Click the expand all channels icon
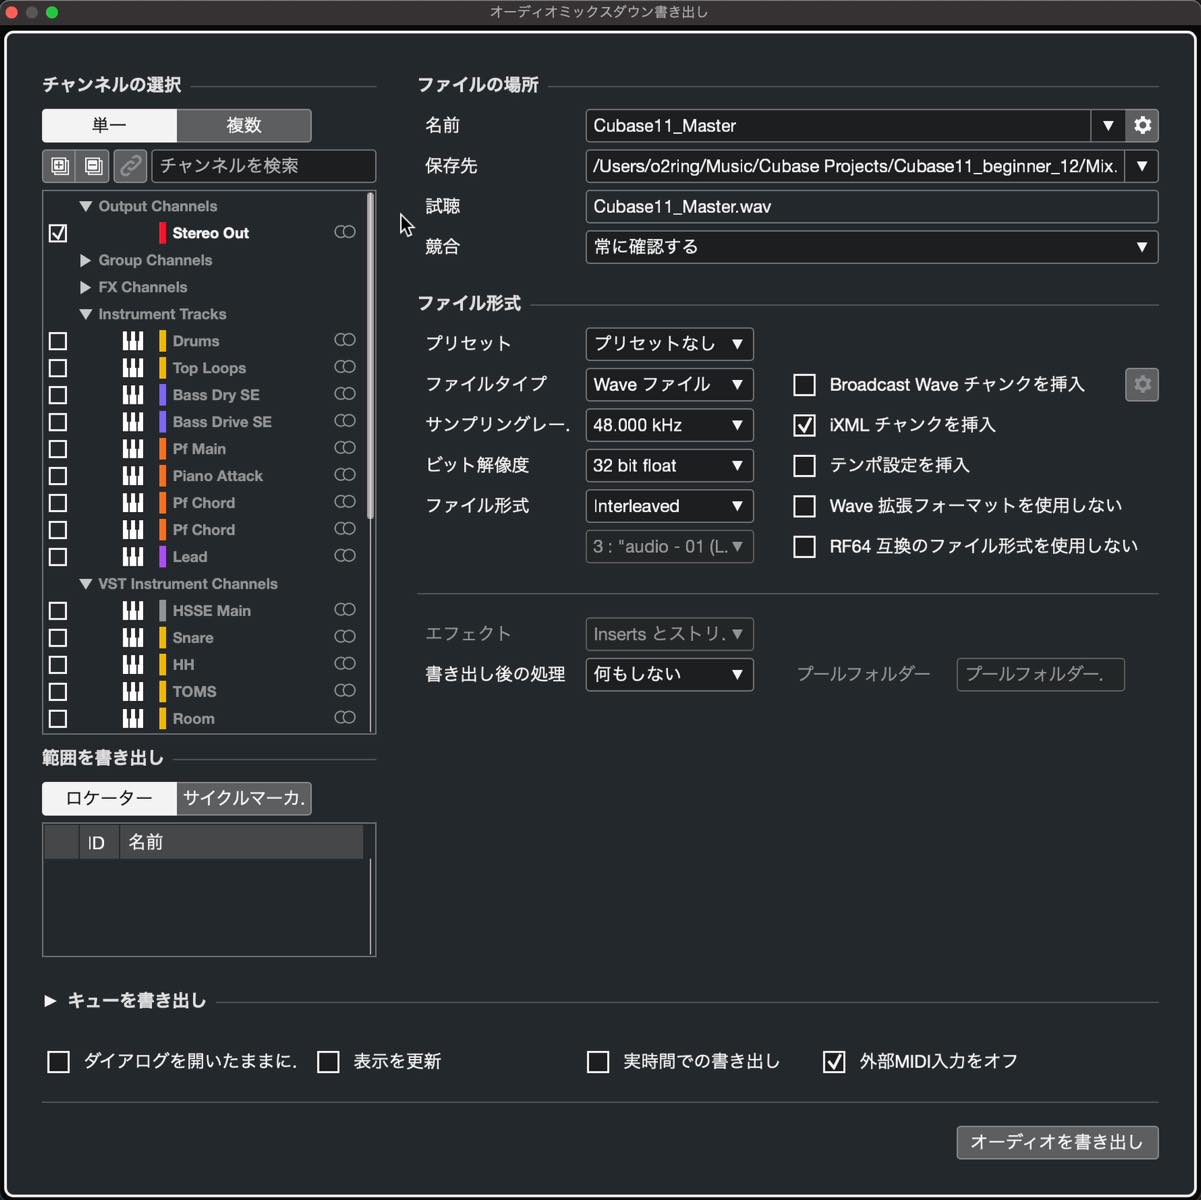The height and width of the screenshot is (1200, 1201). click(60, 166)
